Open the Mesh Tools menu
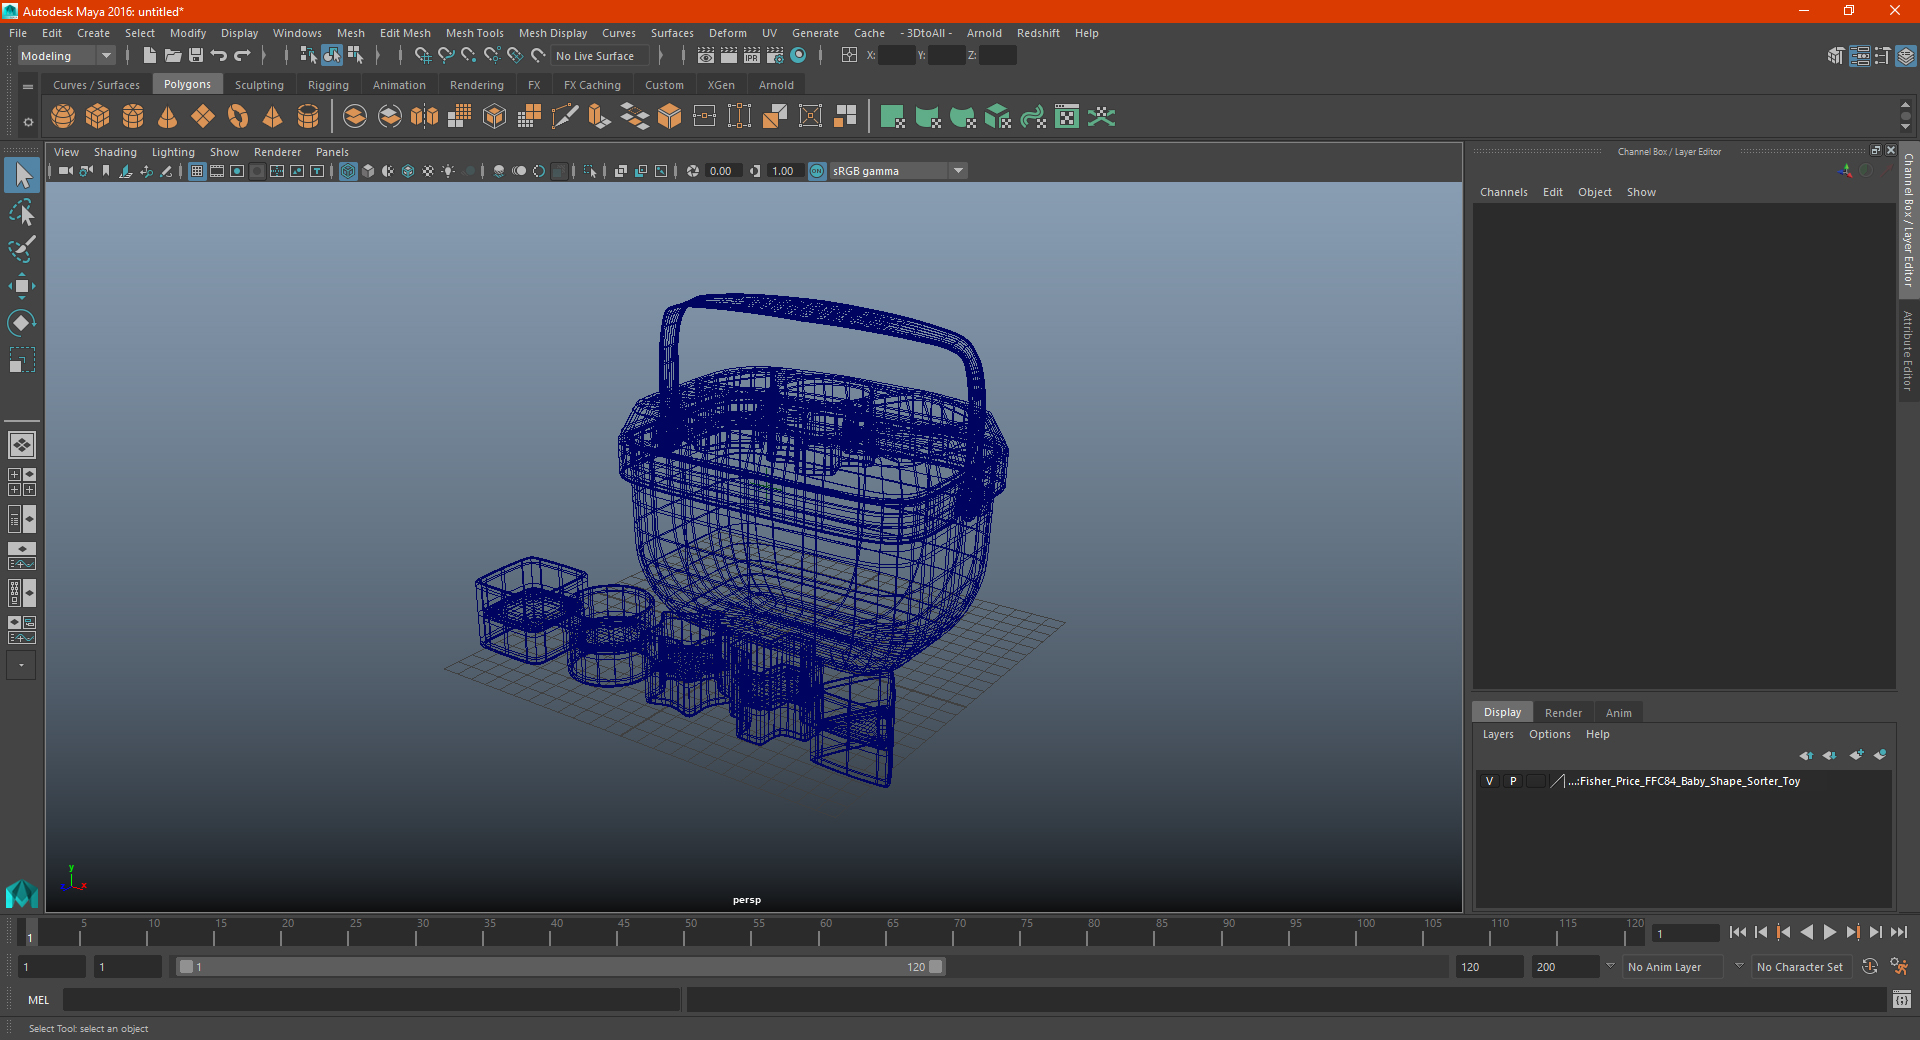 pos(474,33)
